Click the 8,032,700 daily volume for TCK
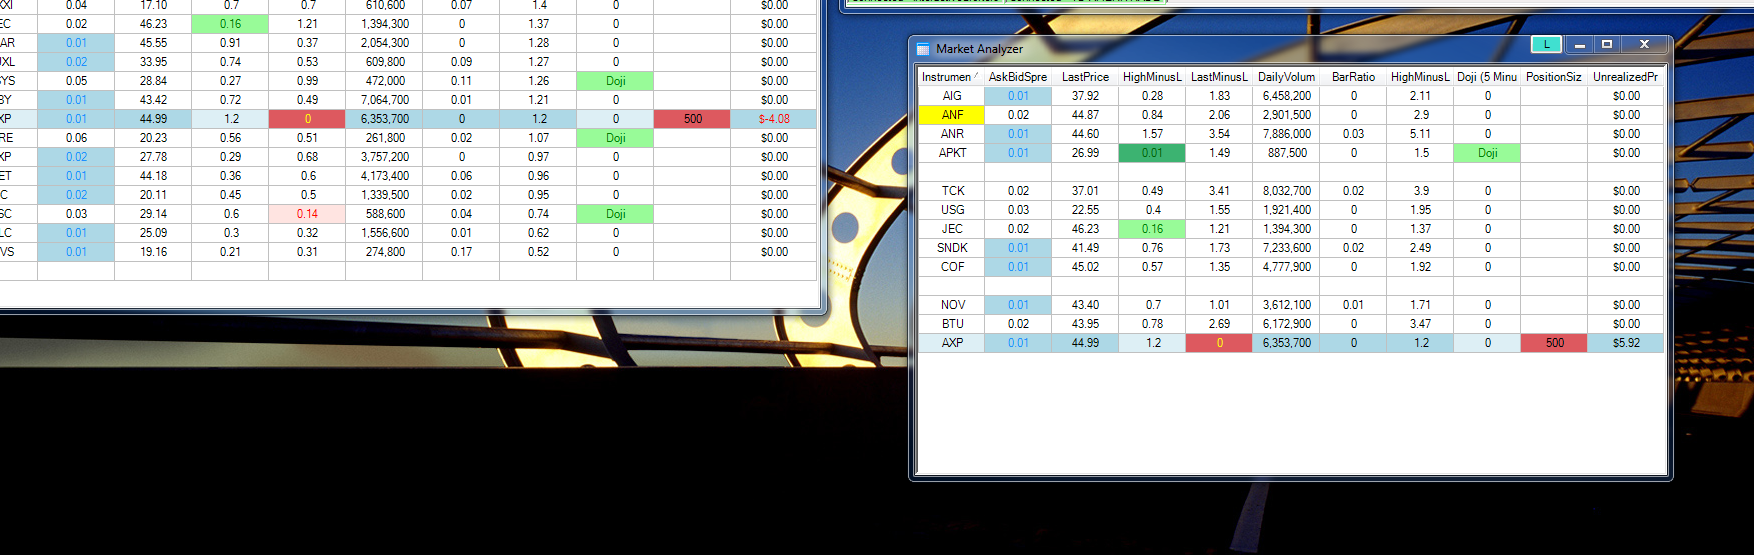 coord(1286,191)
